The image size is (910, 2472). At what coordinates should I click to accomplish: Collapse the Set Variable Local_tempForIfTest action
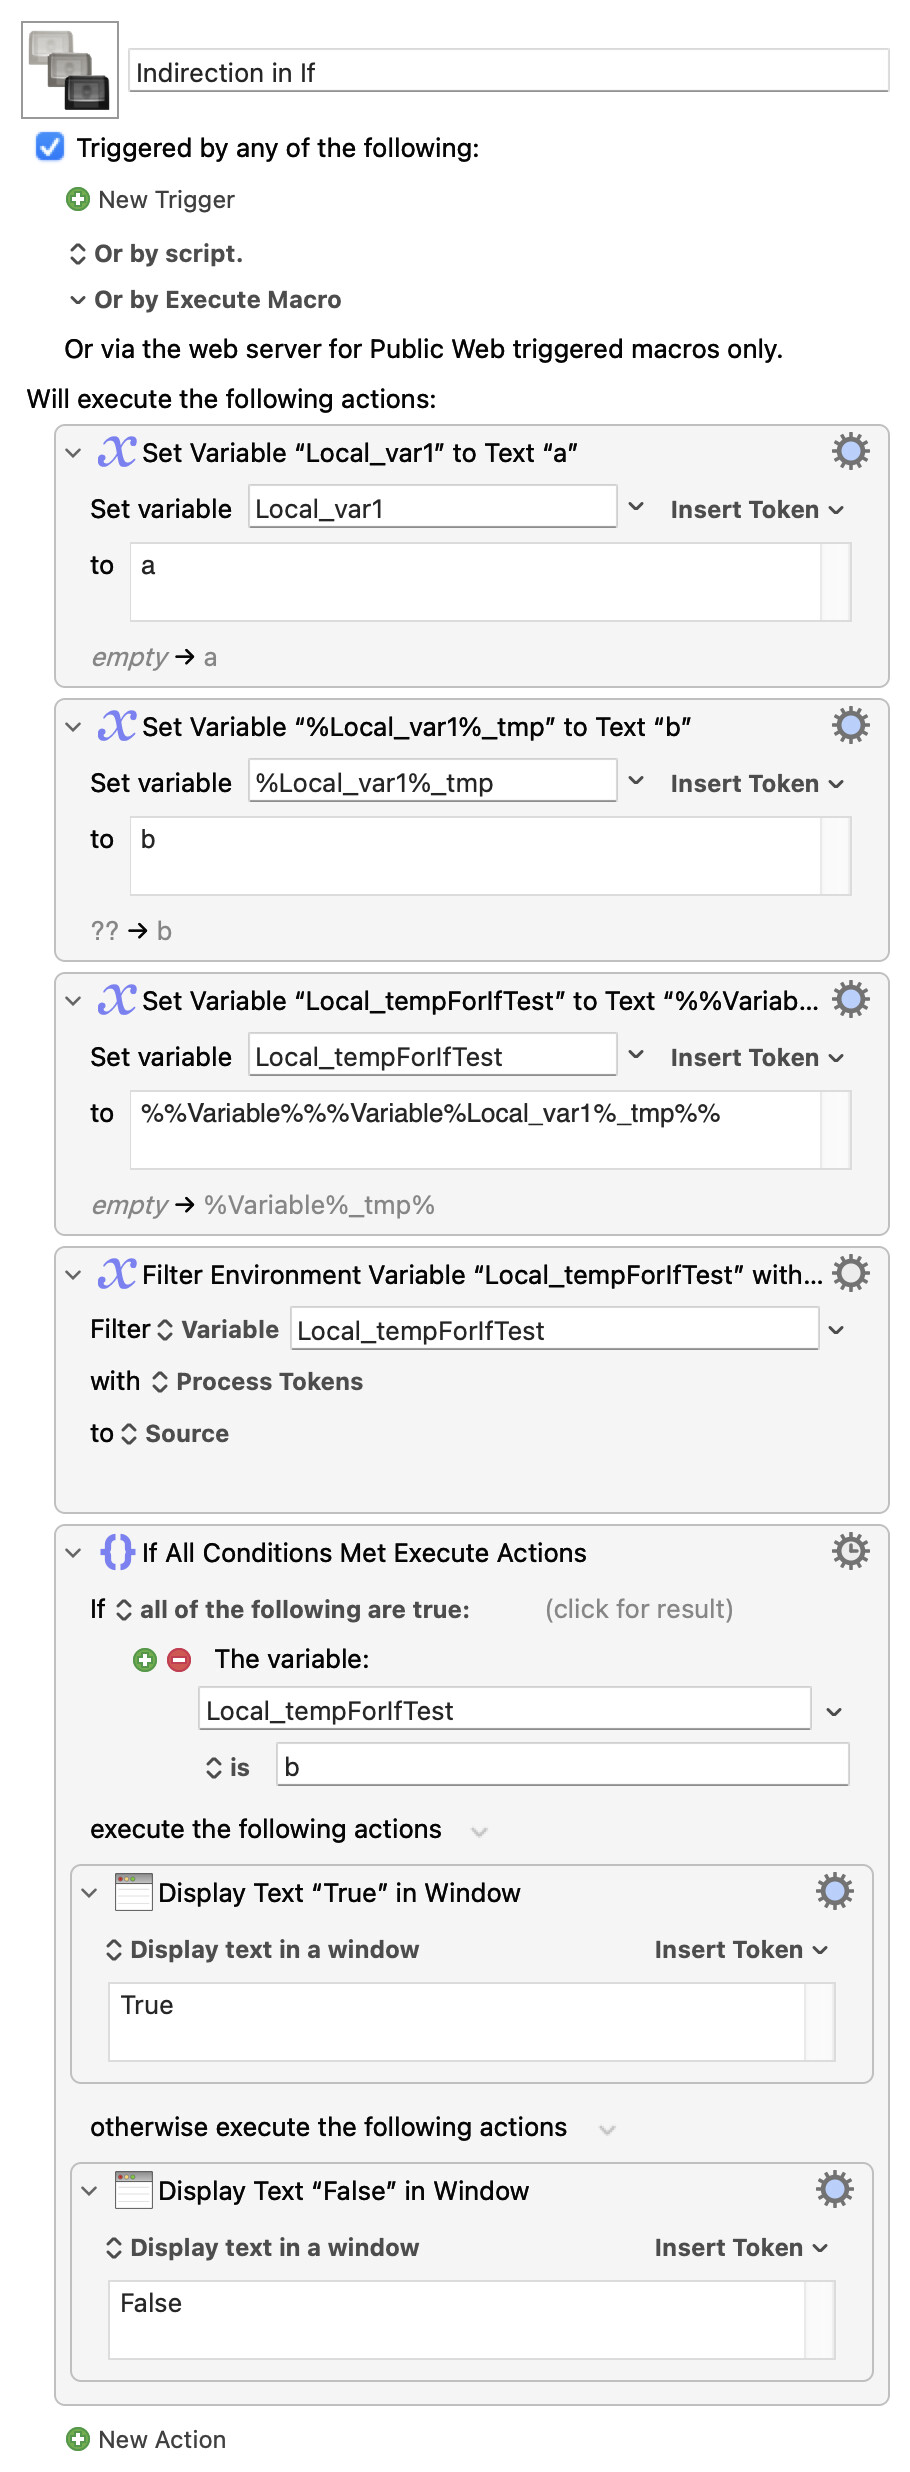(x=73, y=1001)
